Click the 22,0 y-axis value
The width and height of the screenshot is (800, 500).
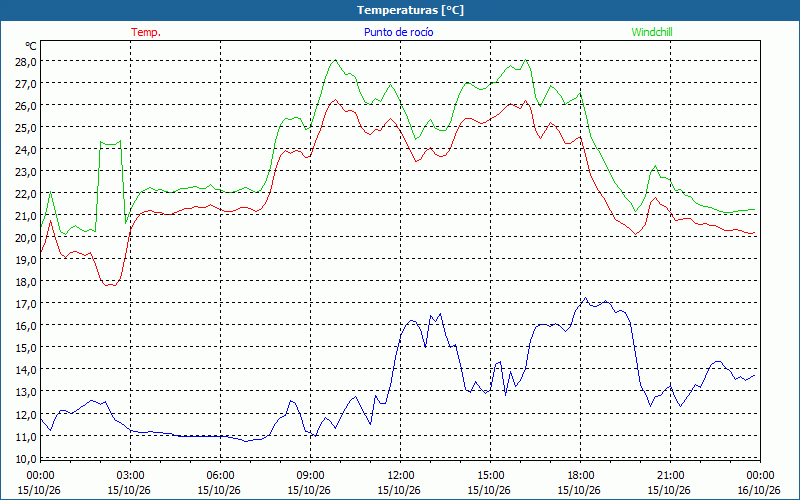(x=25, y=193)
